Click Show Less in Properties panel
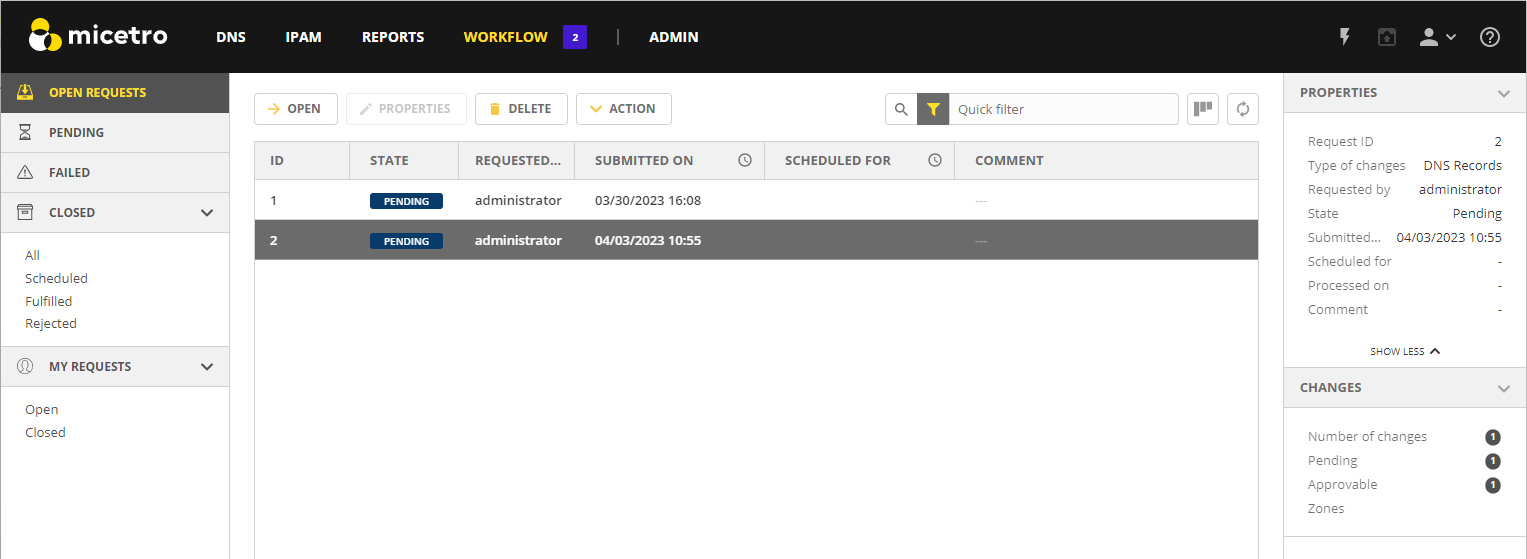 click(1404, 351)
